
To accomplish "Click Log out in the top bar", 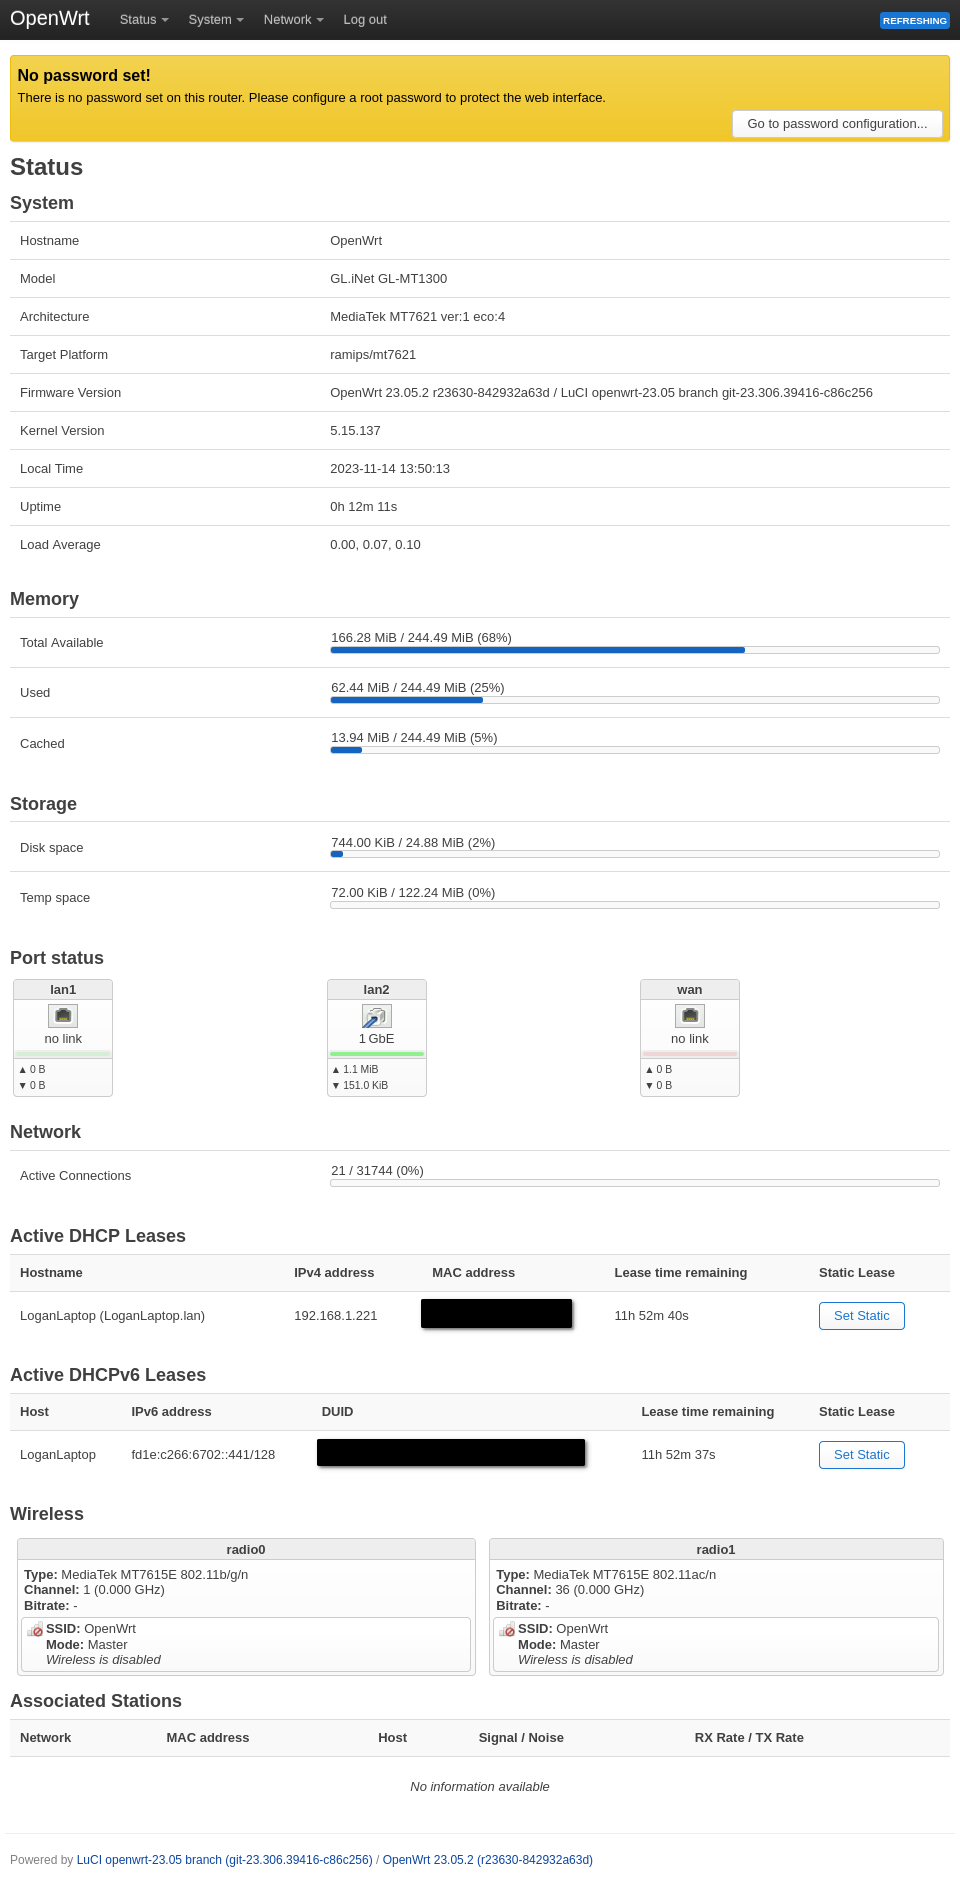I will coord(365,20).
